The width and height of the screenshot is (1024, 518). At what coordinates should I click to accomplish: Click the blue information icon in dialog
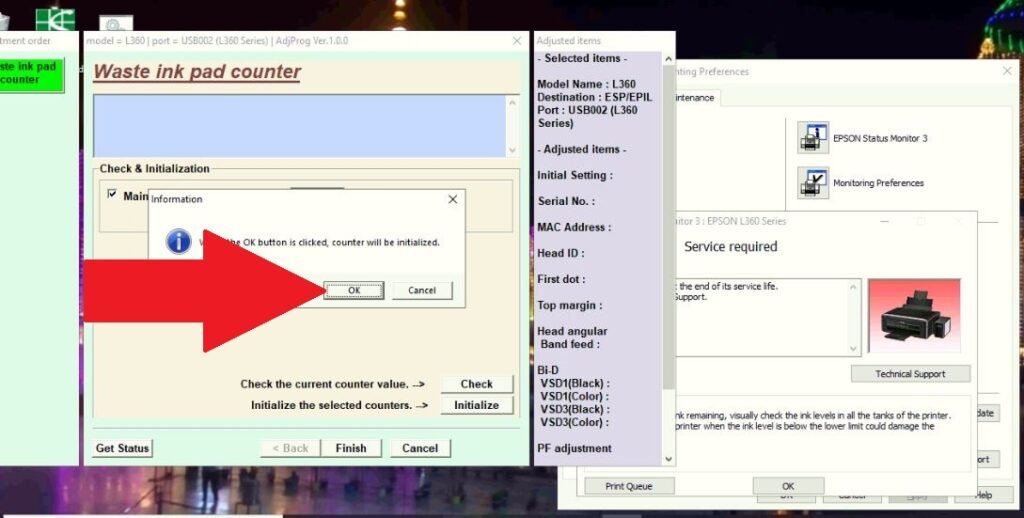179,242
